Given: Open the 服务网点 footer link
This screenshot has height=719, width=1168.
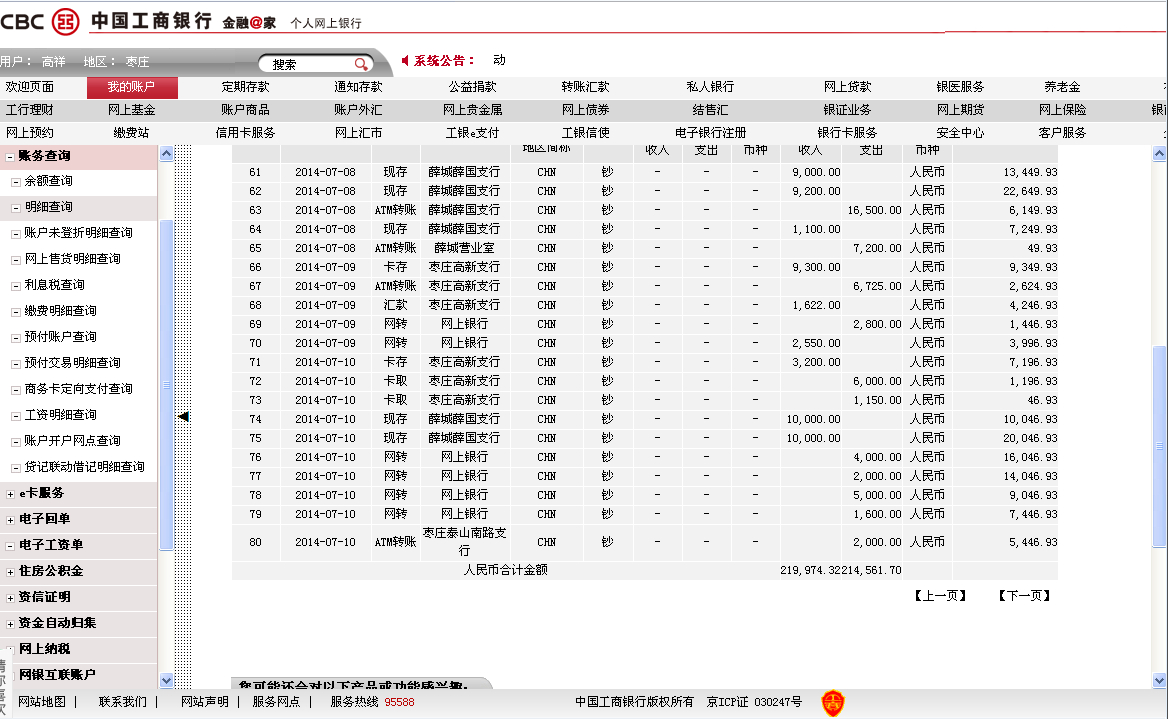Looking at the screenshot, I should tap(276, 702).
